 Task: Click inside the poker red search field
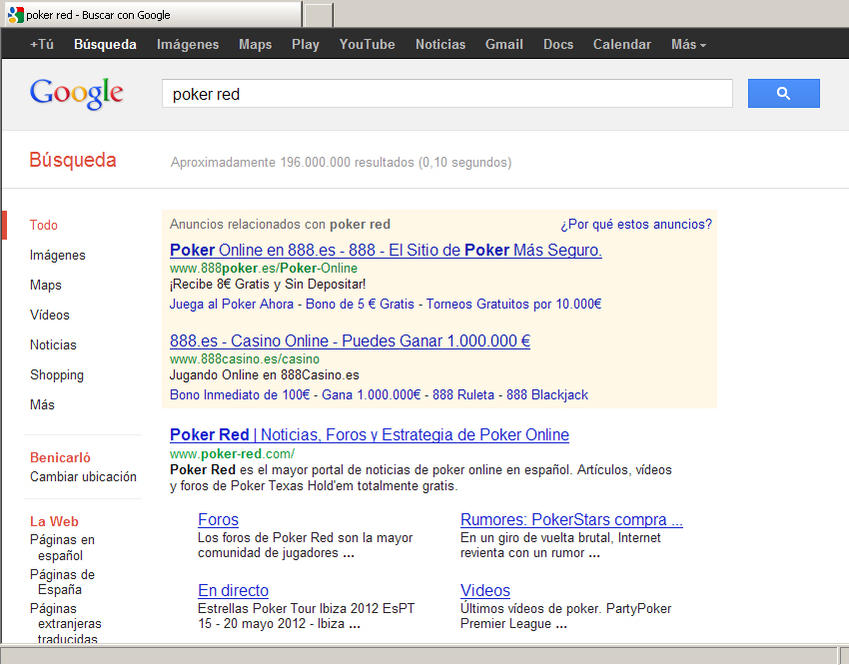(447, 94)
